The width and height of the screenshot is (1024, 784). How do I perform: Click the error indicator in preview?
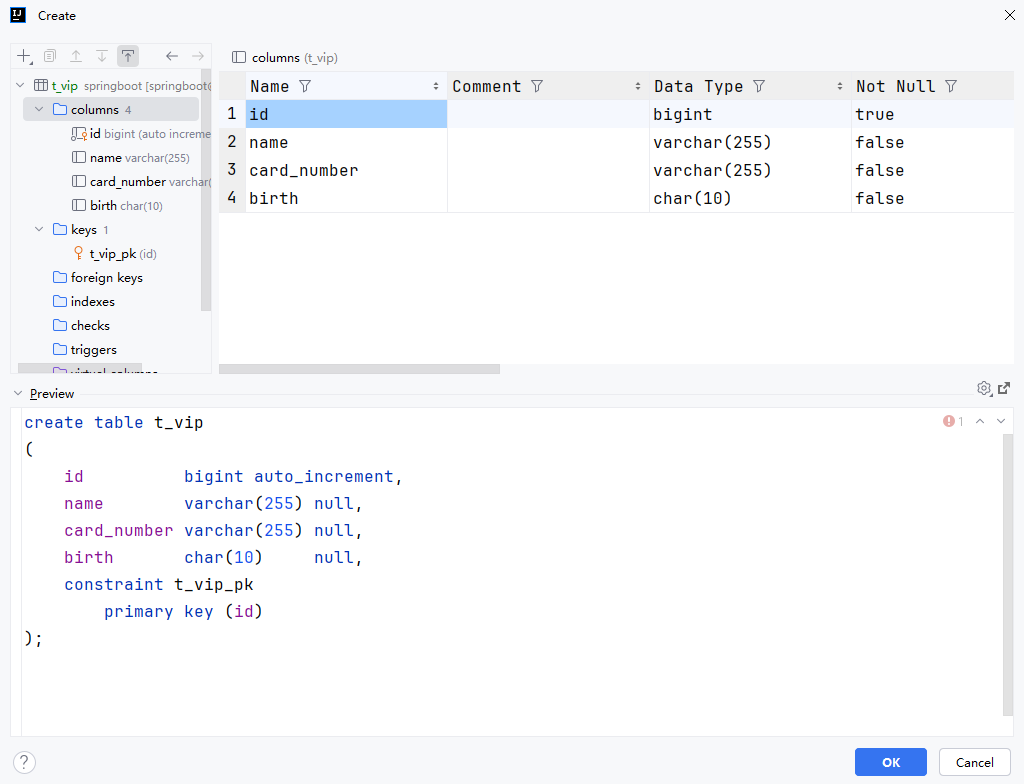[953, 422]
